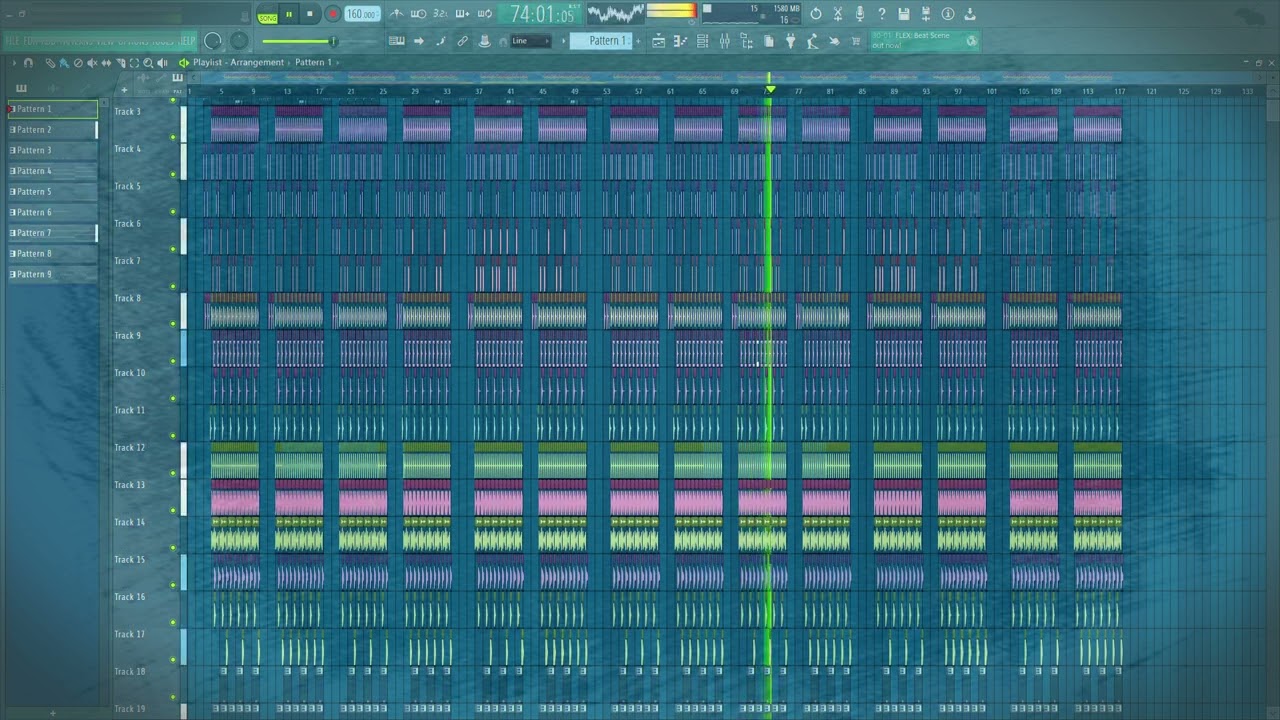The width and height of the screenshot is (1280, 720).
Task: Toggle wait-for-input to start playing
Action: (x=418, y=14)
